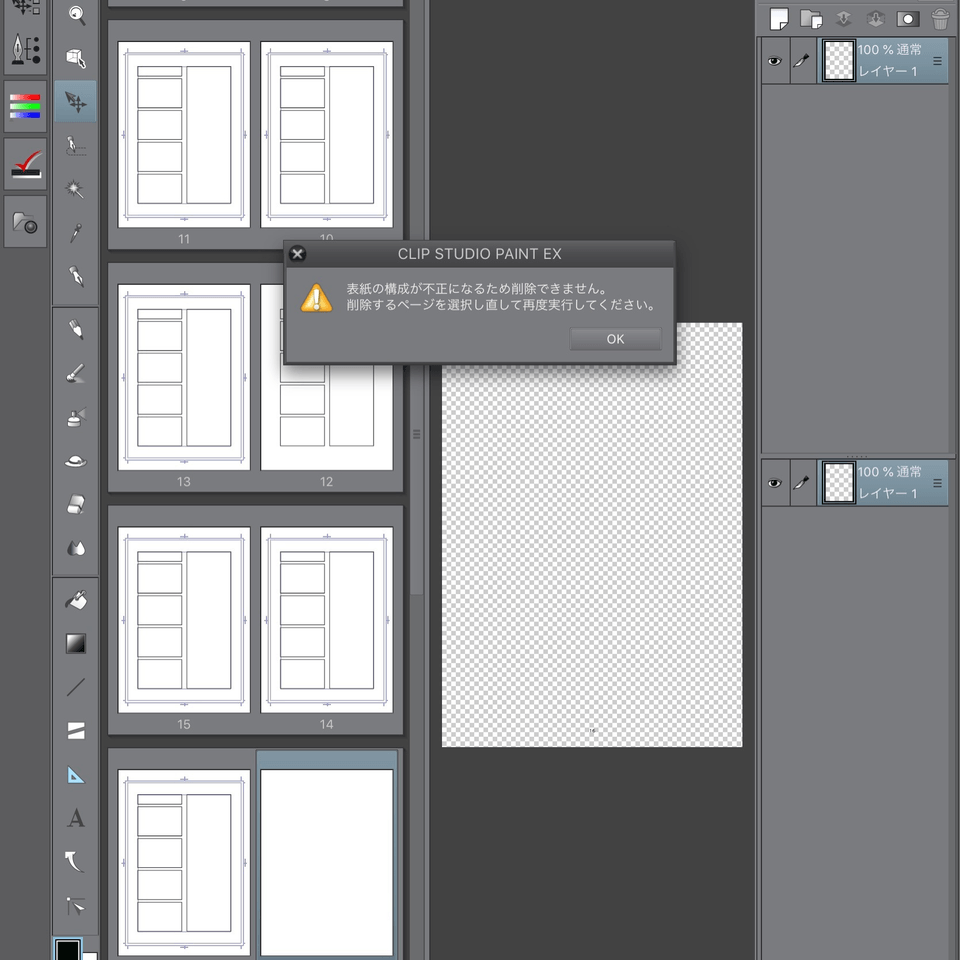
Task: Select the Gradient tool
Action: click(76, 644)
